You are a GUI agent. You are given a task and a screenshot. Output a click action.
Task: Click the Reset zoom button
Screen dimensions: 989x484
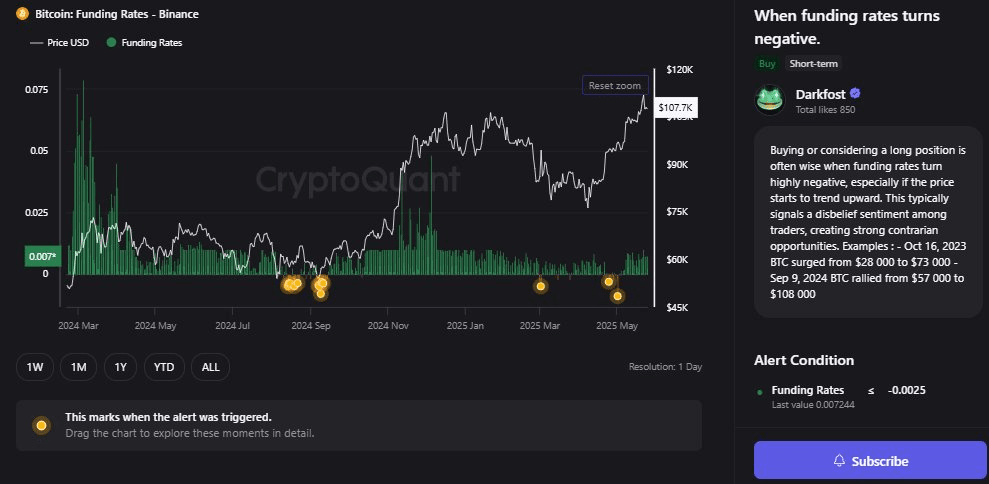[615, 85]
